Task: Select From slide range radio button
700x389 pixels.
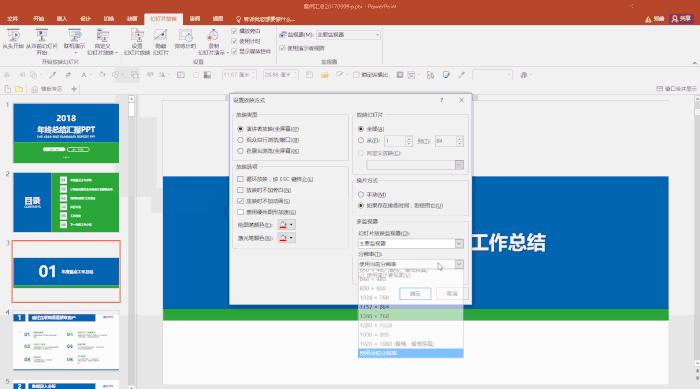Action: click(361, 140)
